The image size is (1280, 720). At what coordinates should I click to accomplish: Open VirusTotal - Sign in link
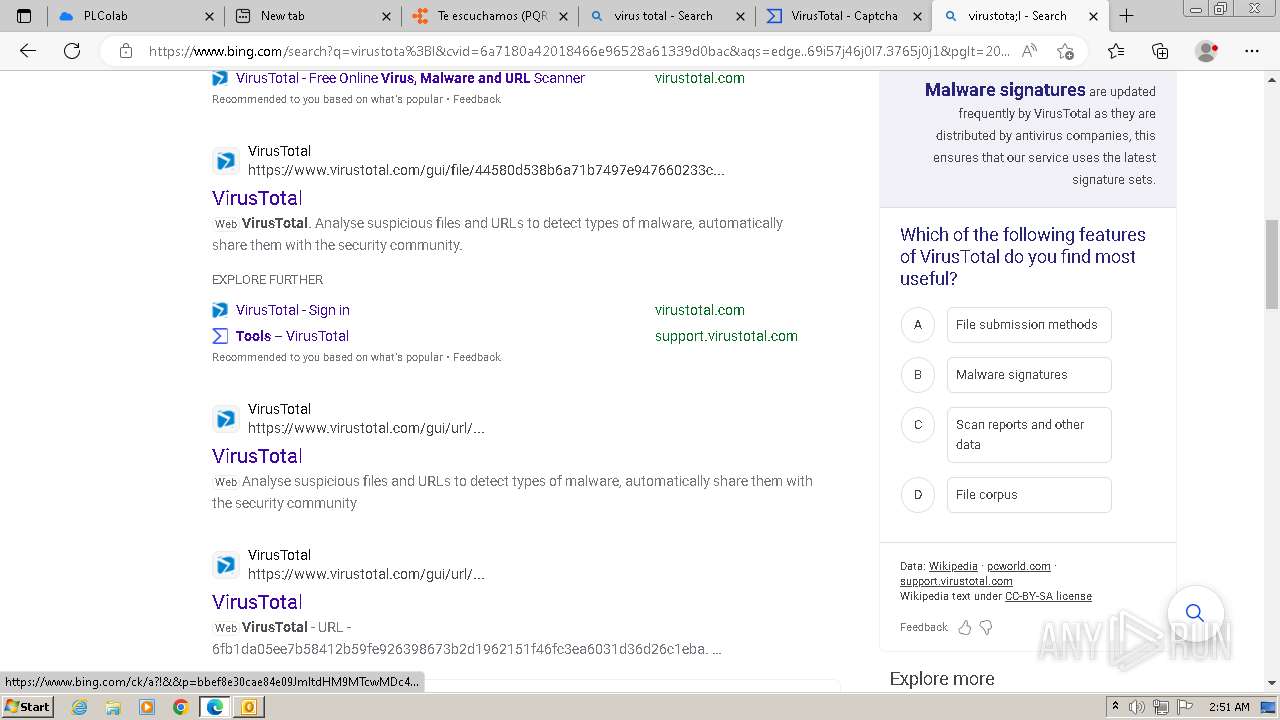click(293, 310)
